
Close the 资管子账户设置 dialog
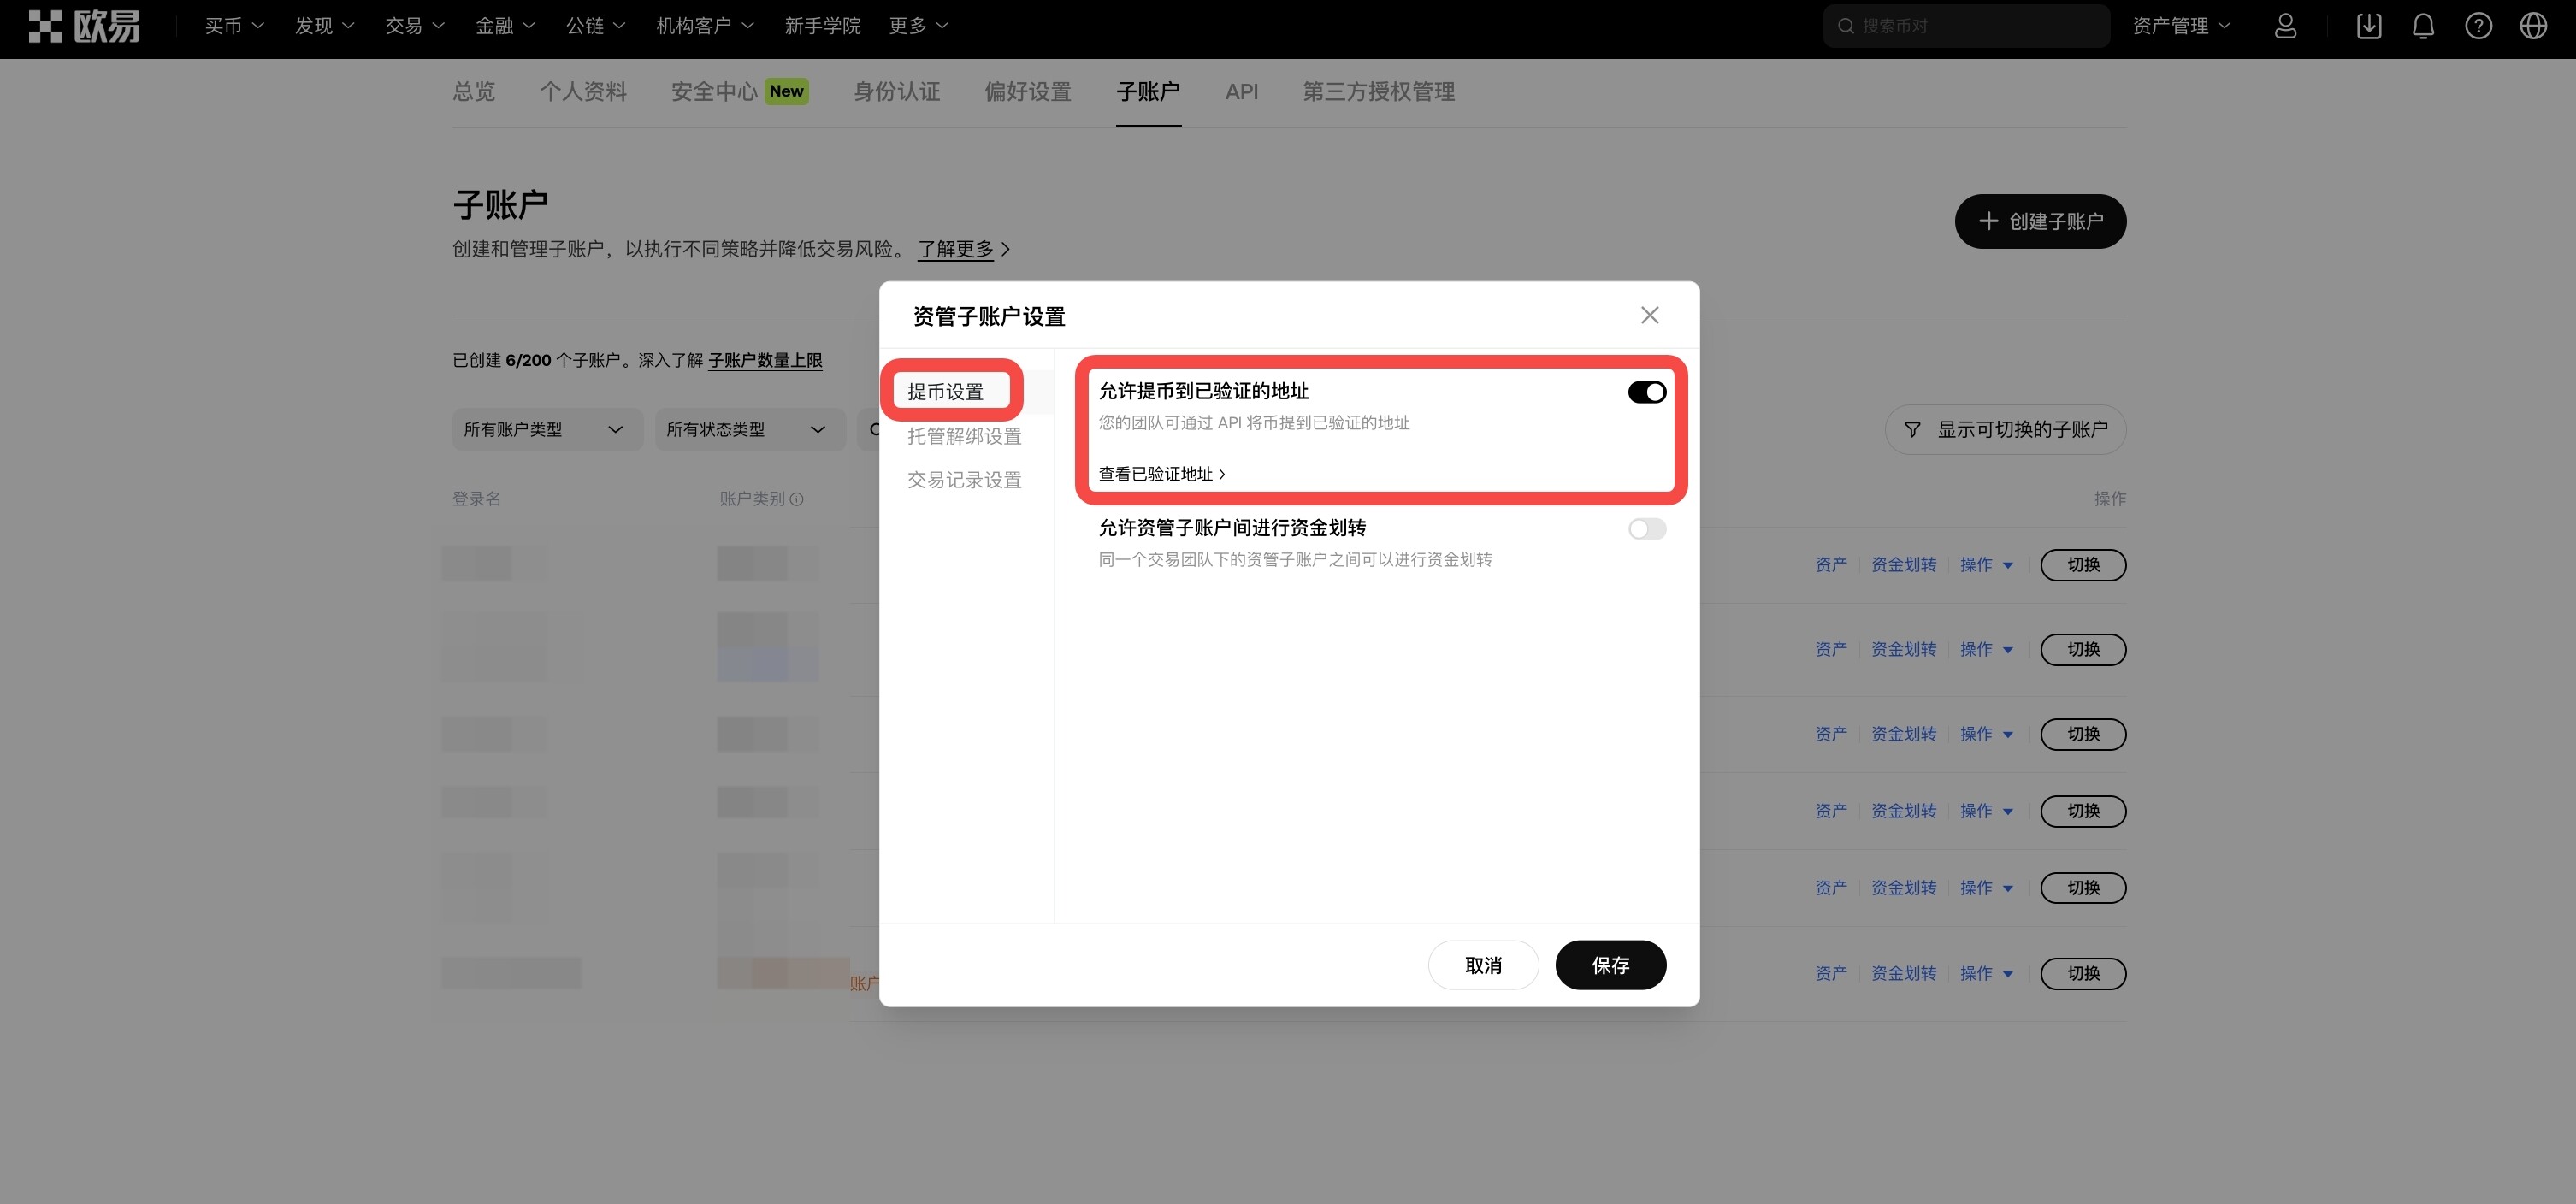1649,315
